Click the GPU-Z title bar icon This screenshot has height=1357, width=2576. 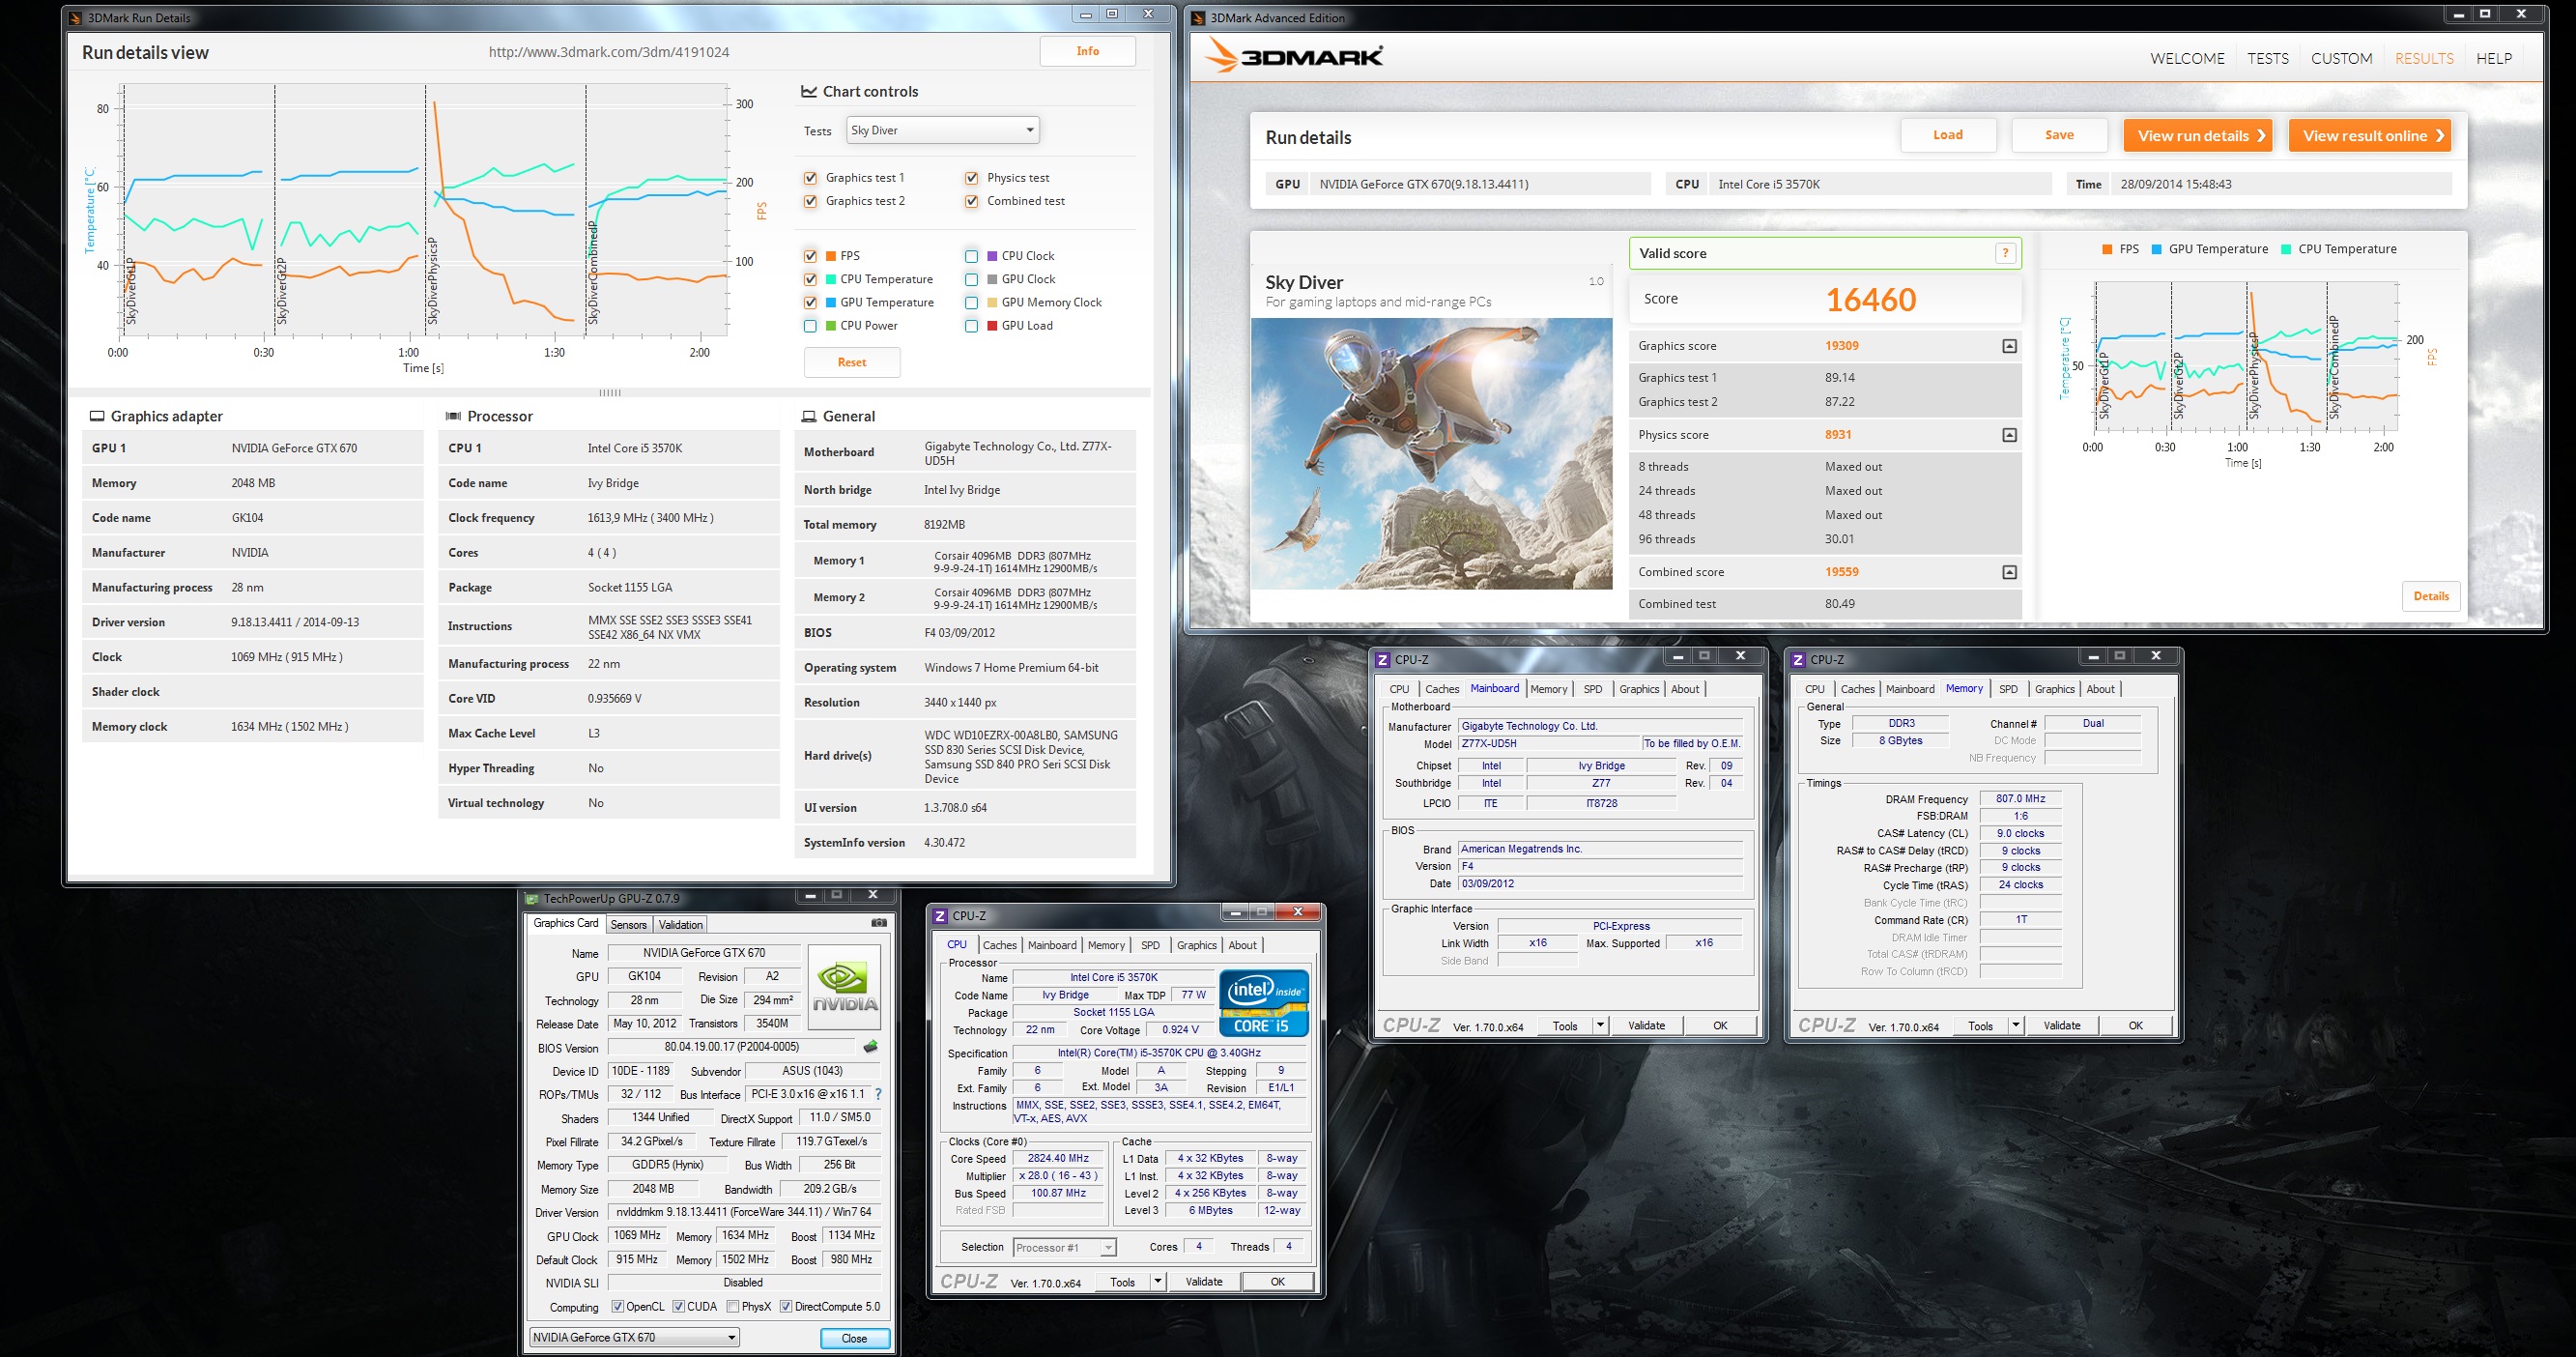pyautogui.click(x=533, y=898)
